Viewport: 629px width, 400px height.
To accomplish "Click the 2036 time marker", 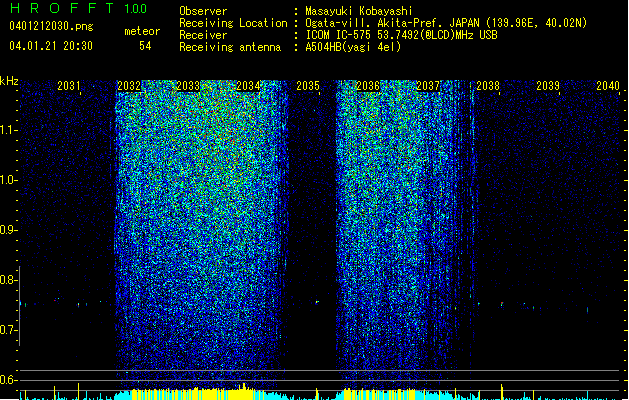I will coord(367,86).
